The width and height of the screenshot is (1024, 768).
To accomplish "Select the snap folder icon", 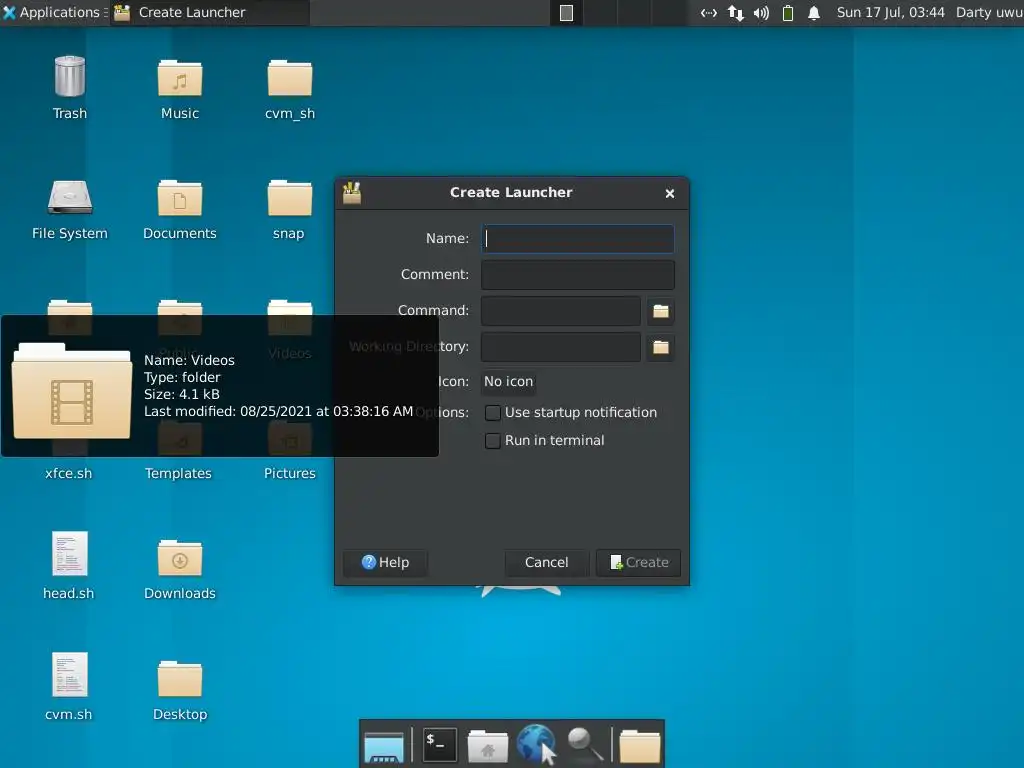I will 290,198.
